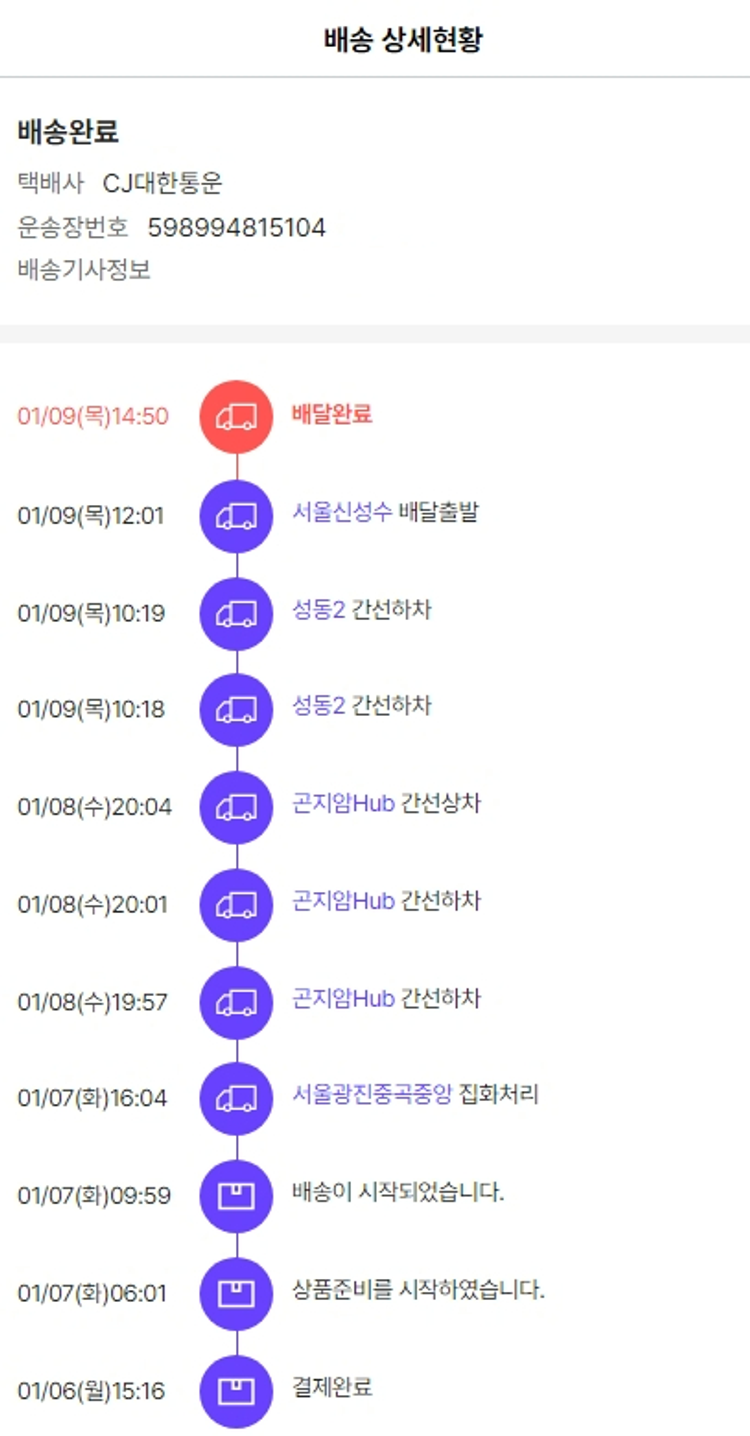The image size is (750, 1436).
Task: Click the 01/09(목)14:50 delivery timestamp
Action: click(x=93, y=417)
